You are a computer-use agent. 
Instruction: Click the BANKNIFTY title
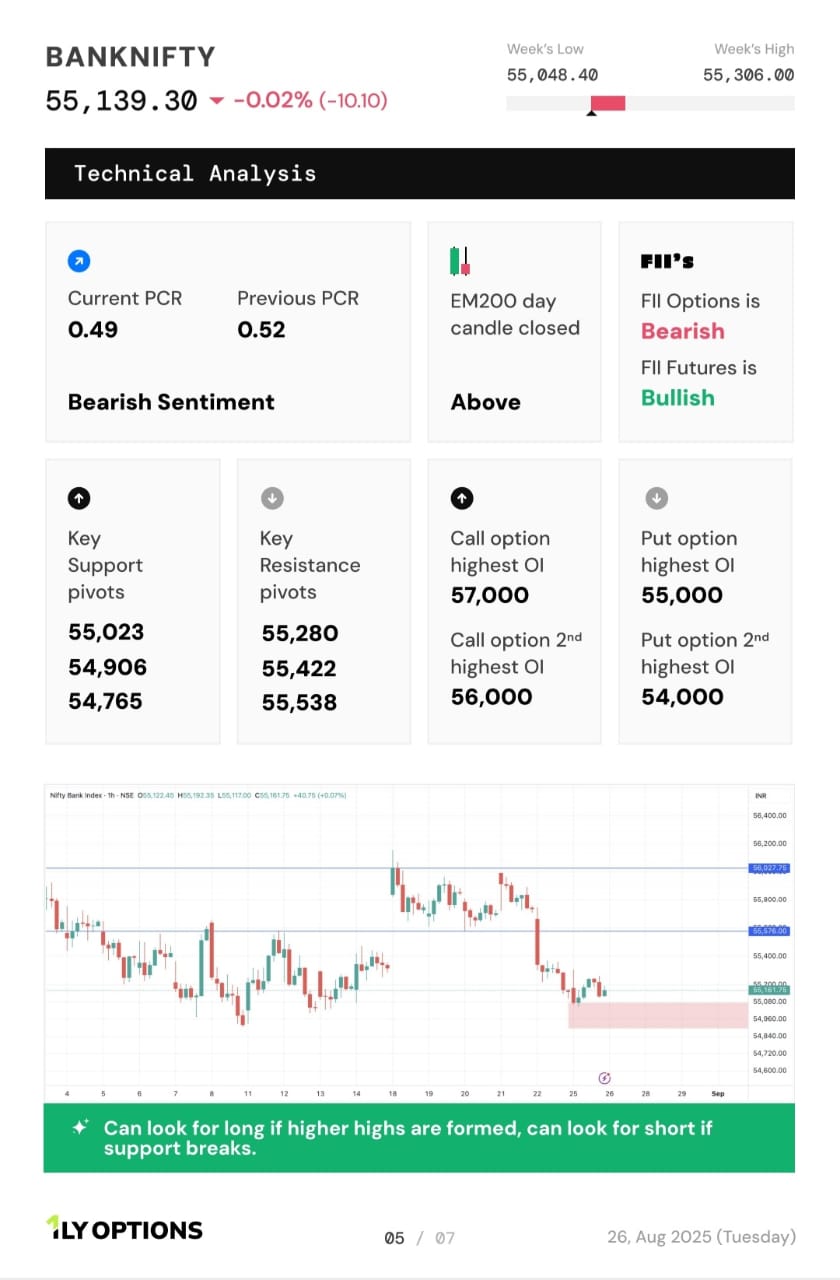(130, 57)
